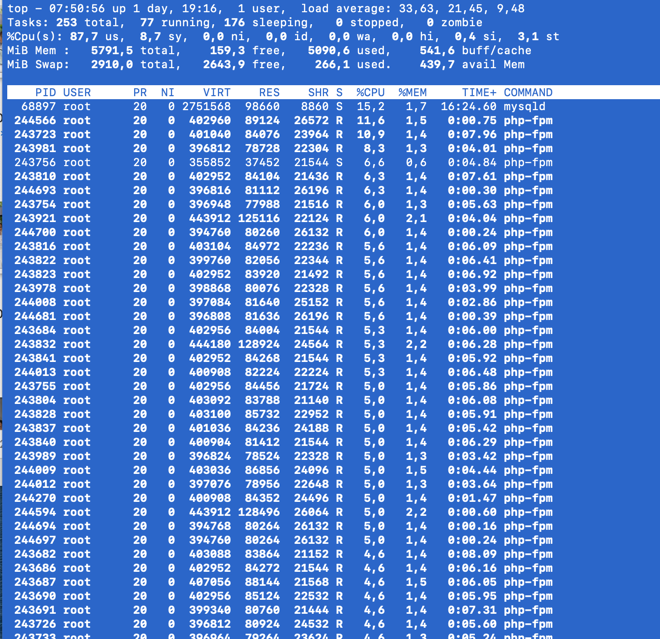Click the PID column header
Screen dimensions: 660x639
45,92
